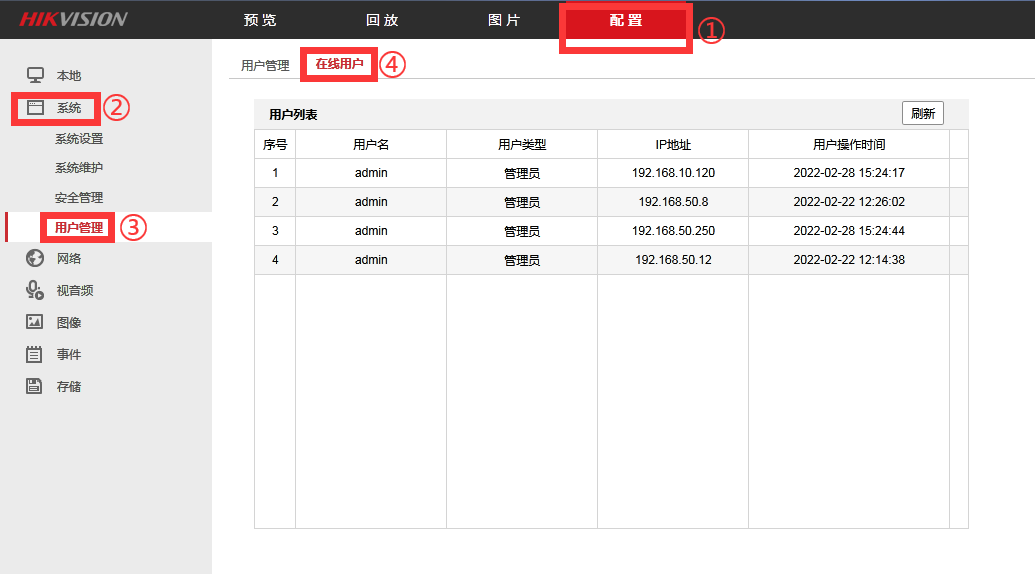1035x574 pixels.
Task: Select the 在线用户 online users tab
Action: pos(339,64)
